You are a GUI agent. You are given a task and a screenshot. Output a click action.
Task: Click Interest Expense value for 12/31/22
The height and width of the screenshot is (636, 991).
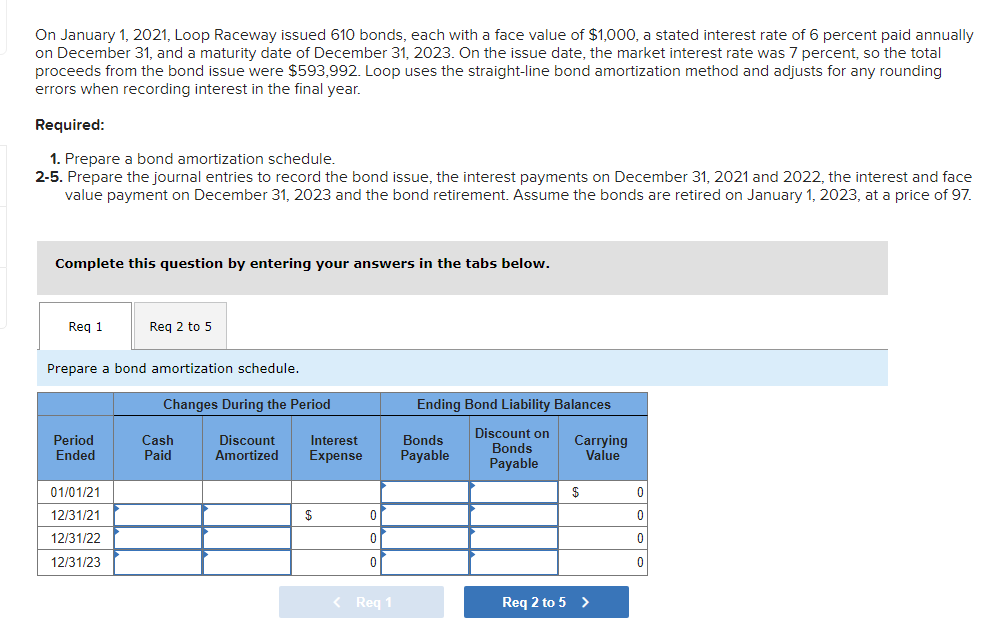336,538
